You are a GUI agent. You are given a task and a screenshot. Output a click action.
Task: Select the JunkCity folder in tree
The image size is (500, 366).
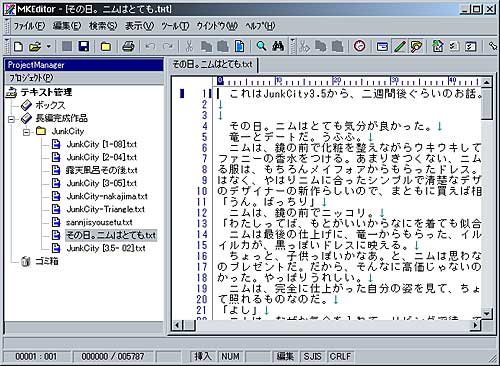click(x=68, y=131)
